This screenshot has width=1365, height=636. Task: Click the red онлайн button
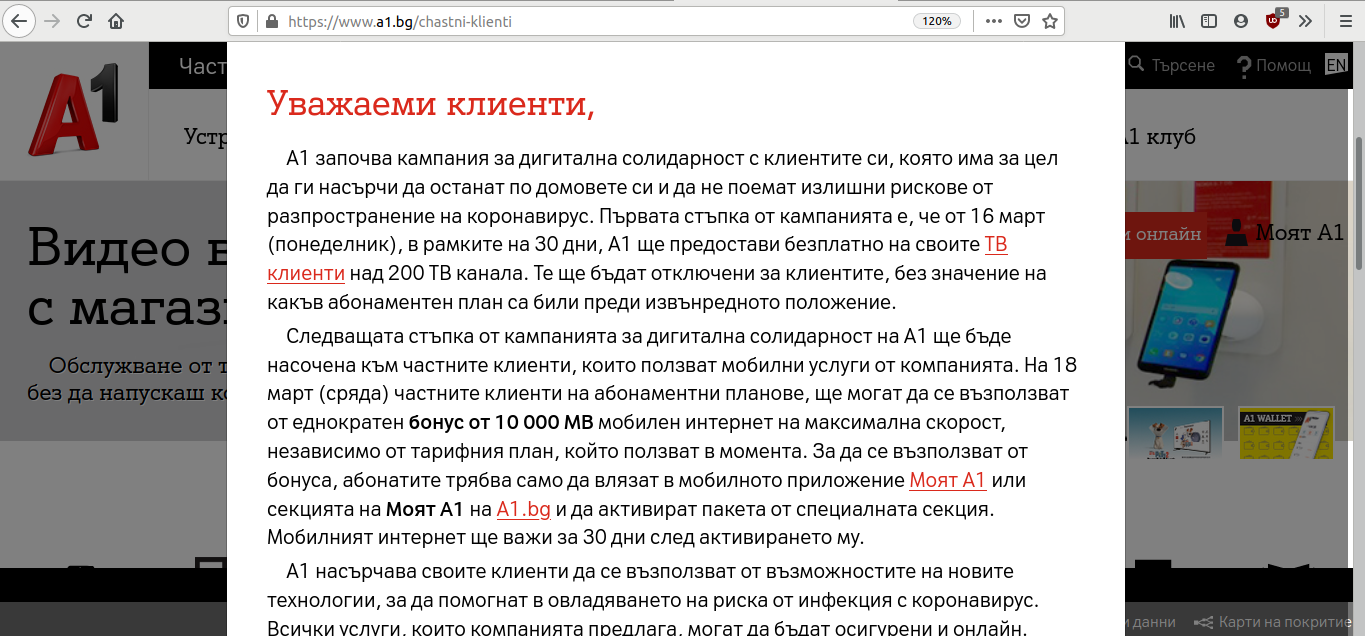pos(1165,235)
